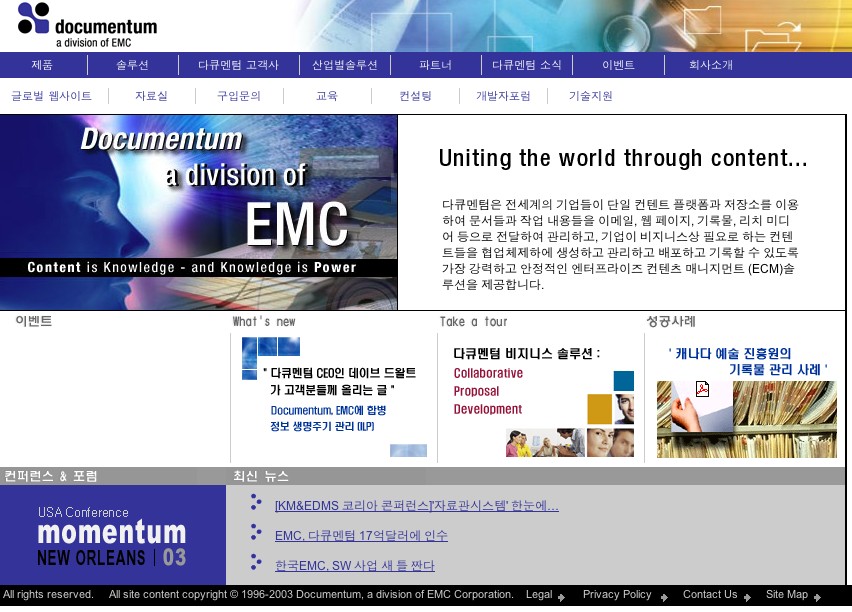
Task: Open Documentum, EMC에 합병 link
Action: 328,410
